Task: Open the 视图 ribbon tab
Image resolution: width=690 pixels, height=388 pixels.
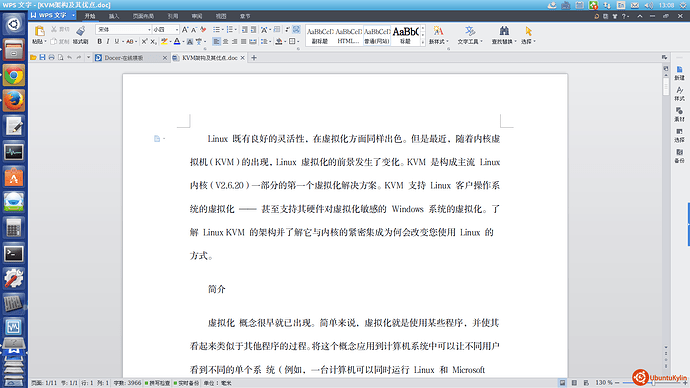Action: (x=221, y=16)
